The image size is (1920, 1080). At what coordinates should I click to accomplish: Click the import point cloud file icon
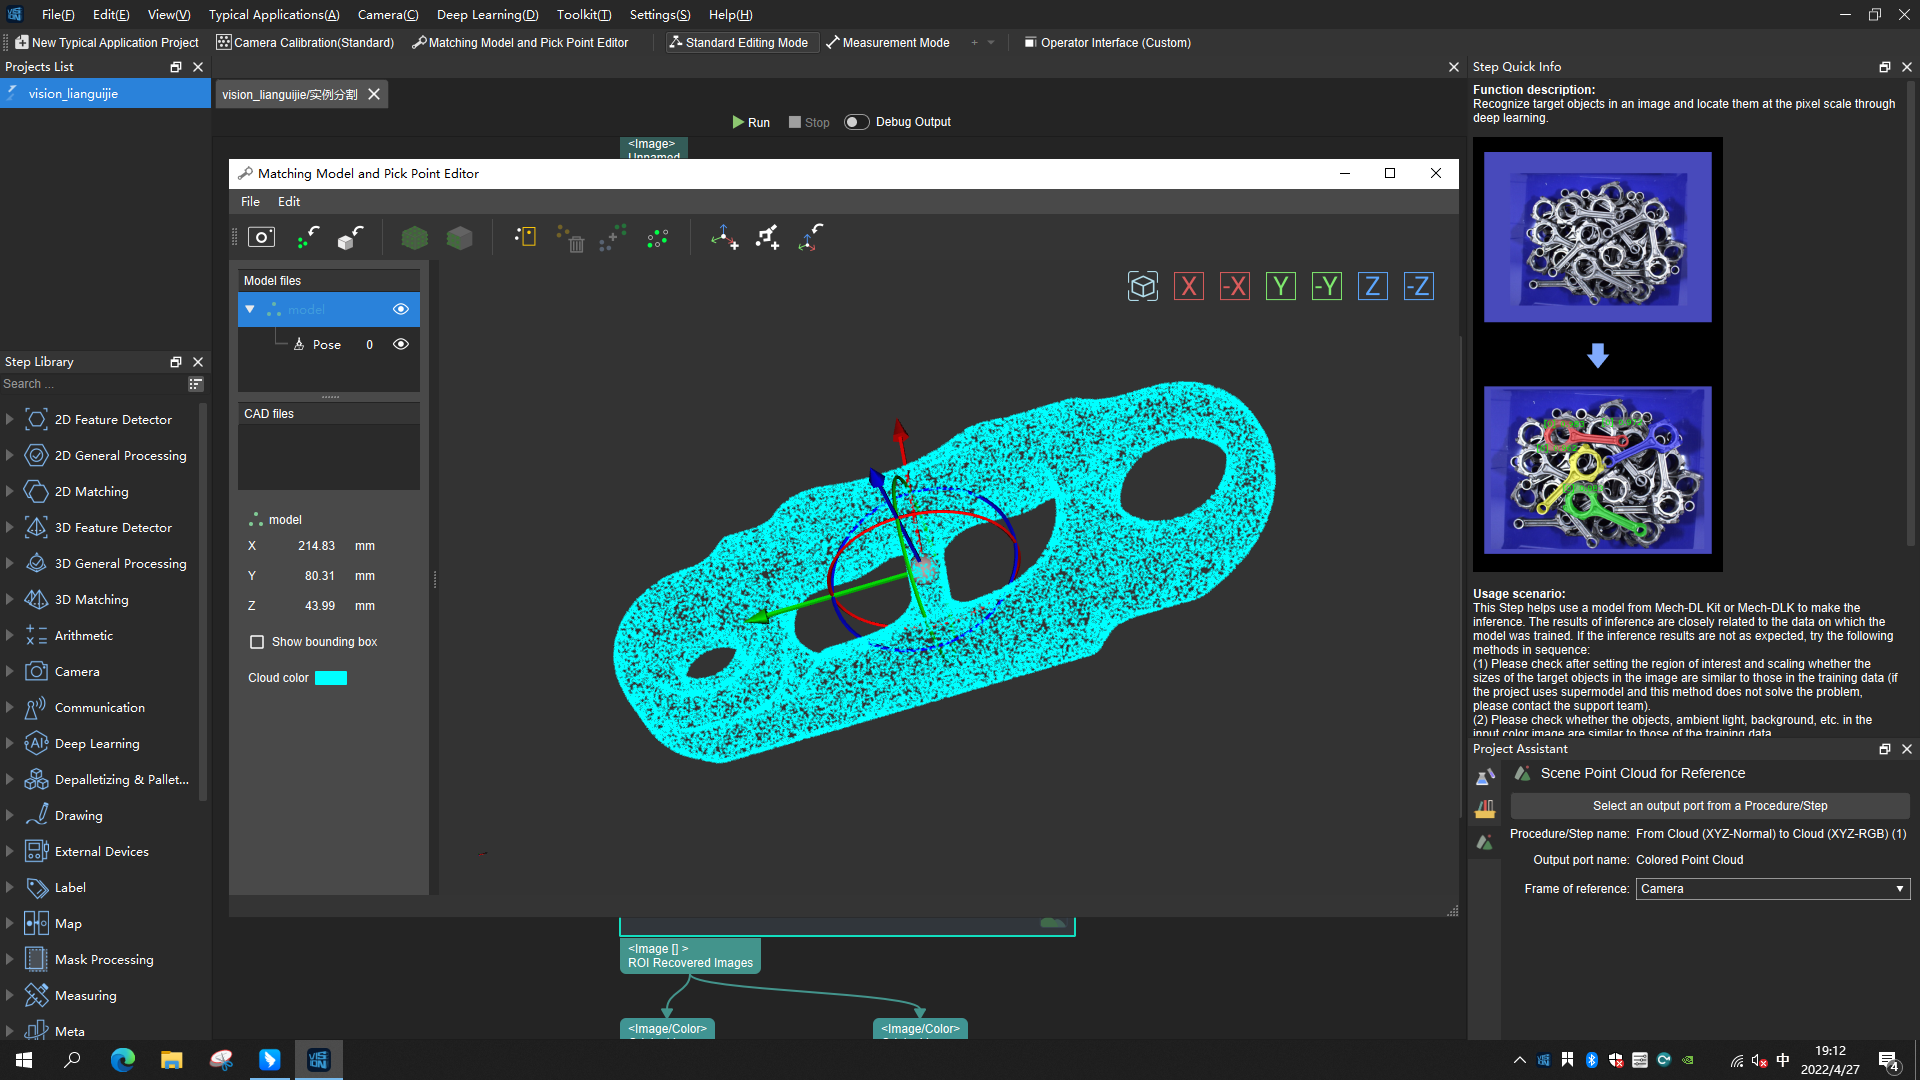[308, 237]
